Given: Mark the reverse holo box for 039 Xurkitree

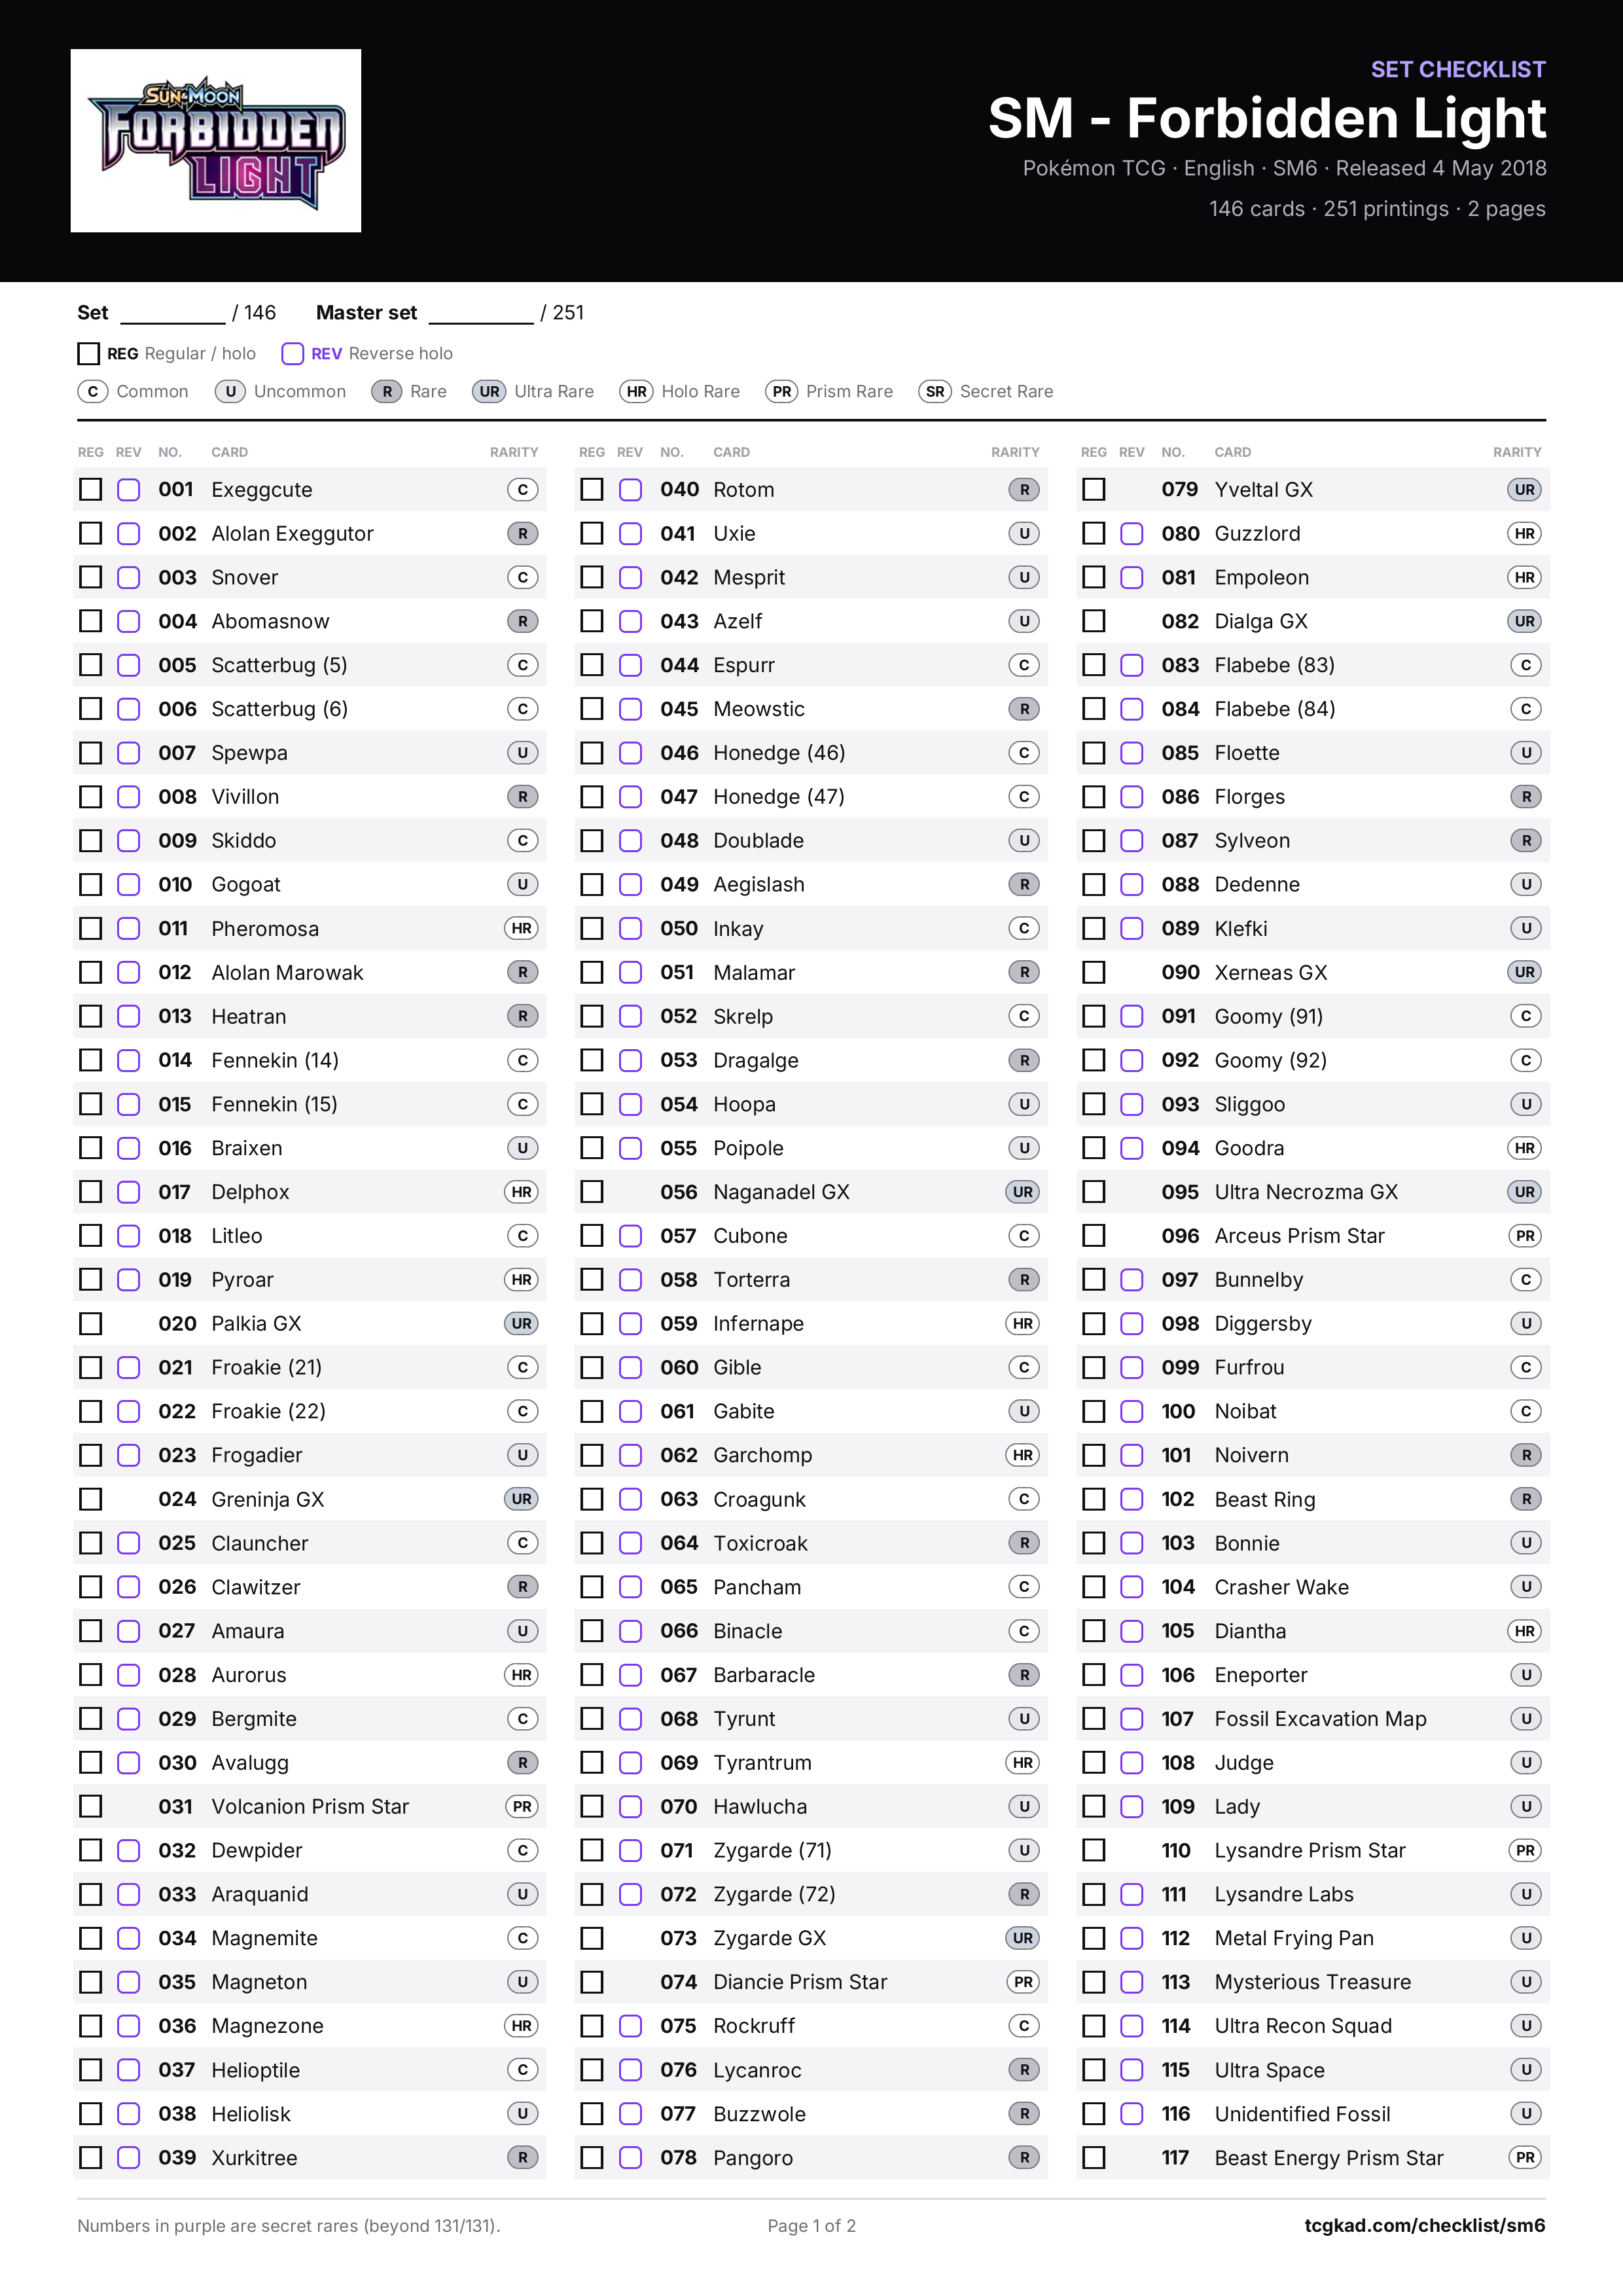Looking at the screenshot, I should 129,2158.
